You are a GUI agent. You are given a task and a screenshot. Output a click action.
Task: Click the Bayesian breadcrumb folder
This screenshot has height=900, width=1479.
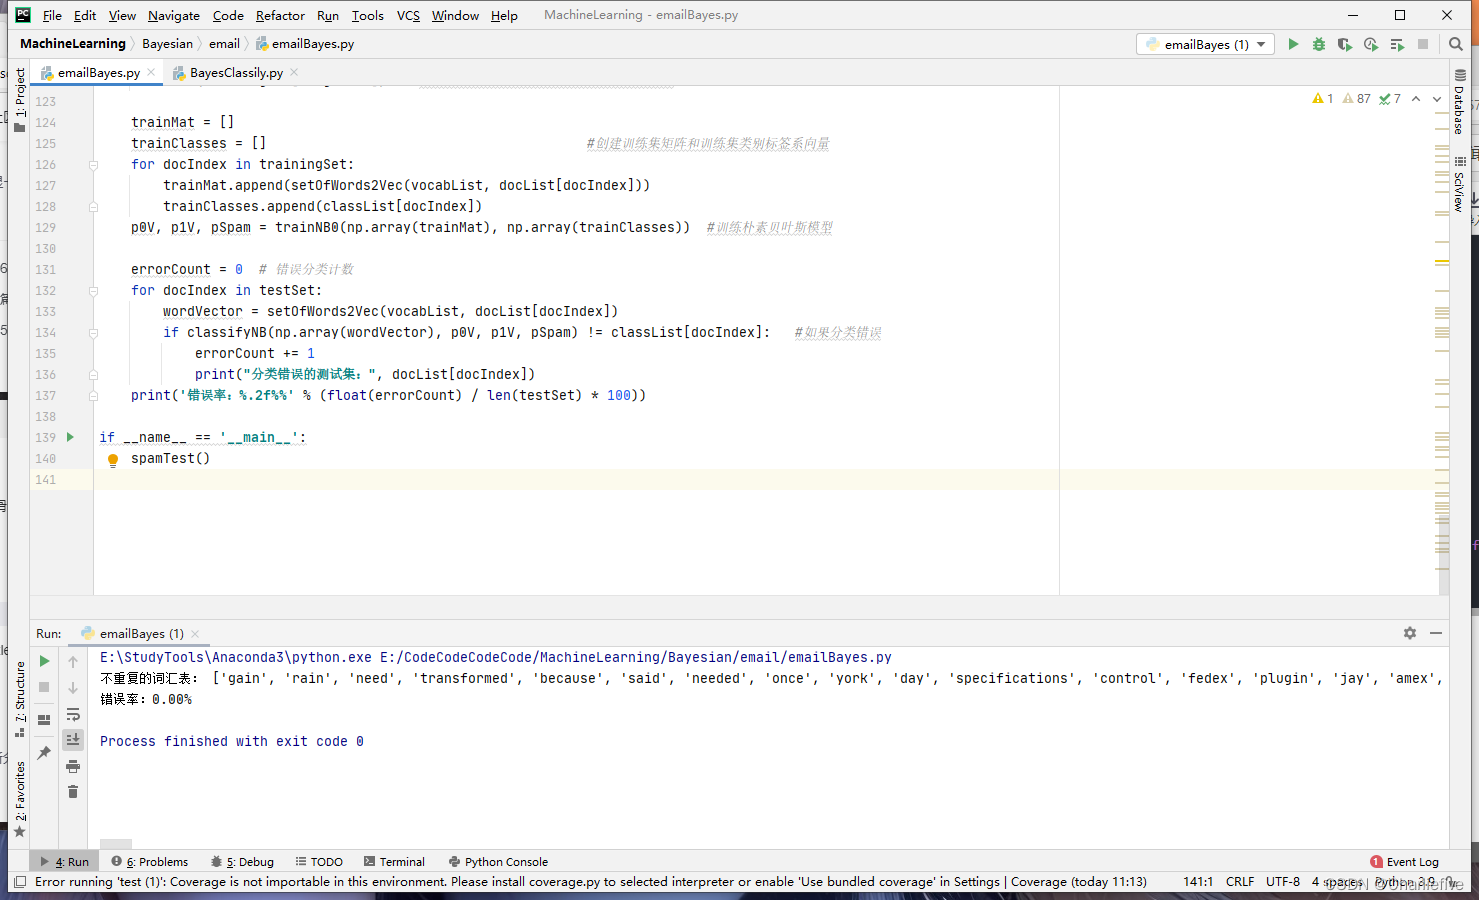click(167, 44)
